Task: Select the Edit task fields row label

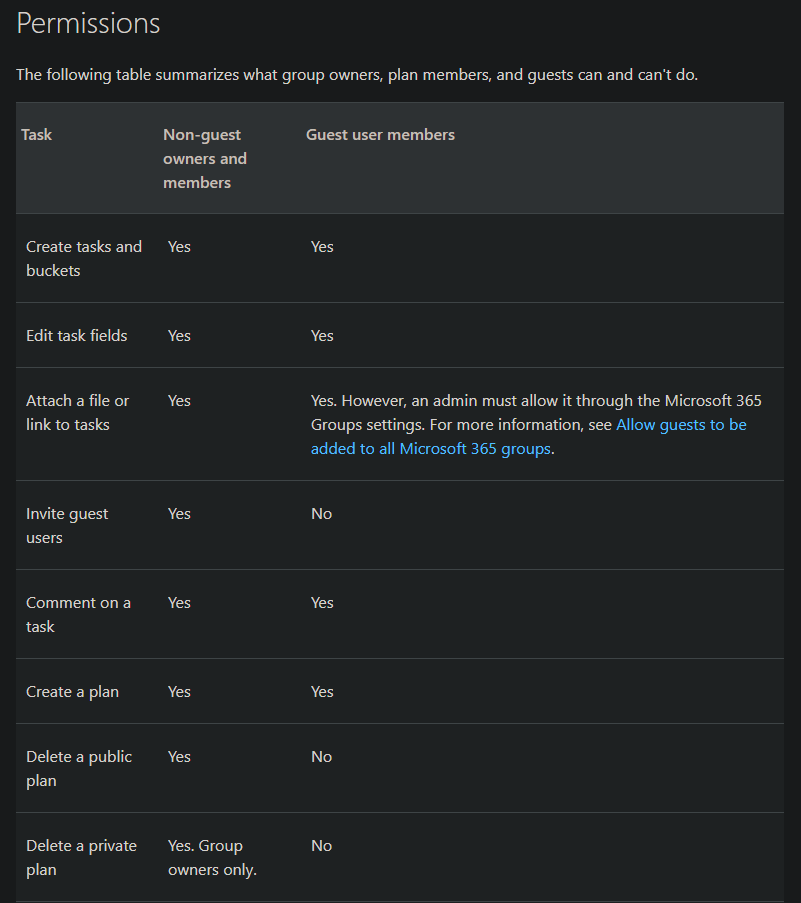Action: (77, 335)
